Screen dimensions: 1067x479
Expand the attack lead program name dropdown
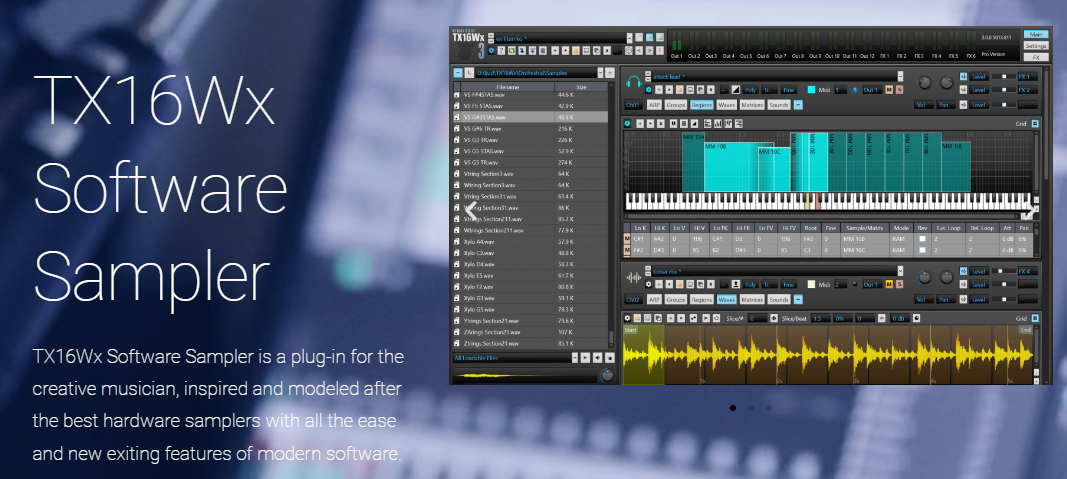(x=900, y=76)
